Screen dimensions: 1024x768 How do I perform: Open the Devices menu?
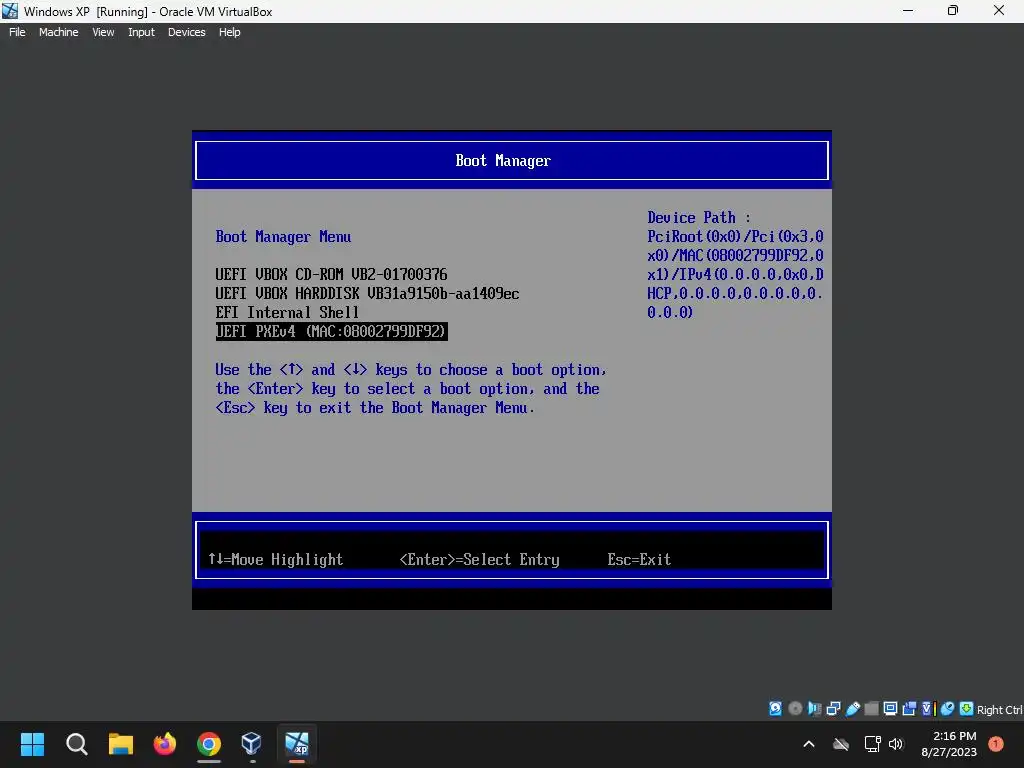click(x=186, y=32)
